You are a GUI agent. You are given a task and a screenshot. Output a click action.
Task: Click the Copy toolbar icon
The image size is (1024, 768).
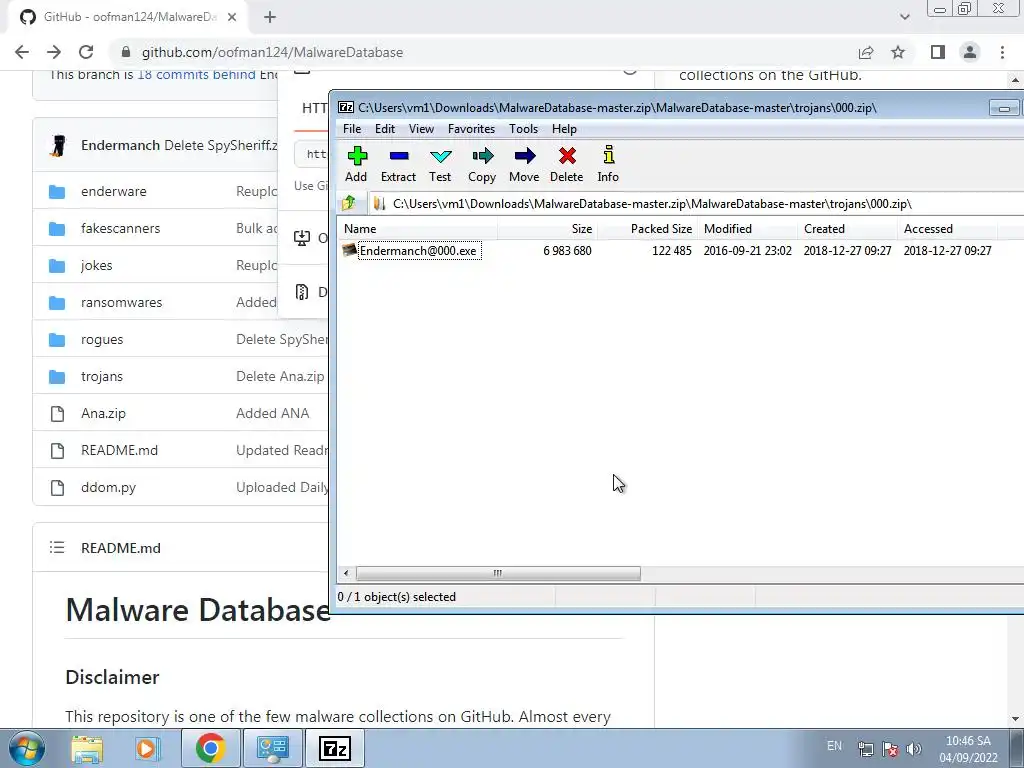pos(482,164)
